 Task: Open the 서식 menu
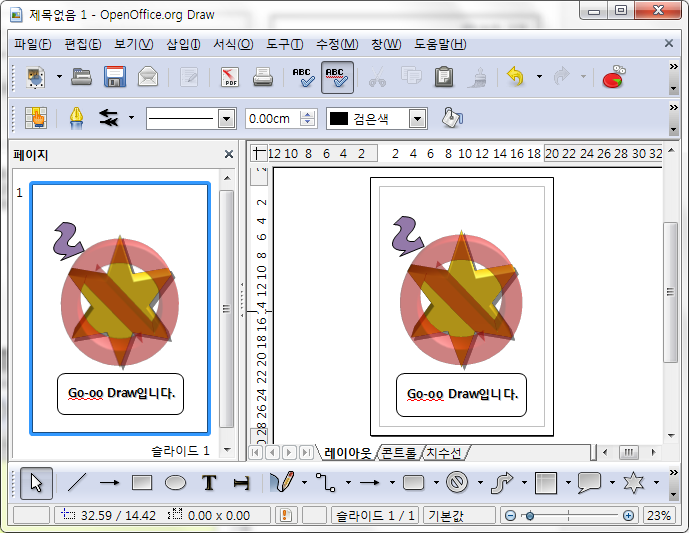[233, 44]
